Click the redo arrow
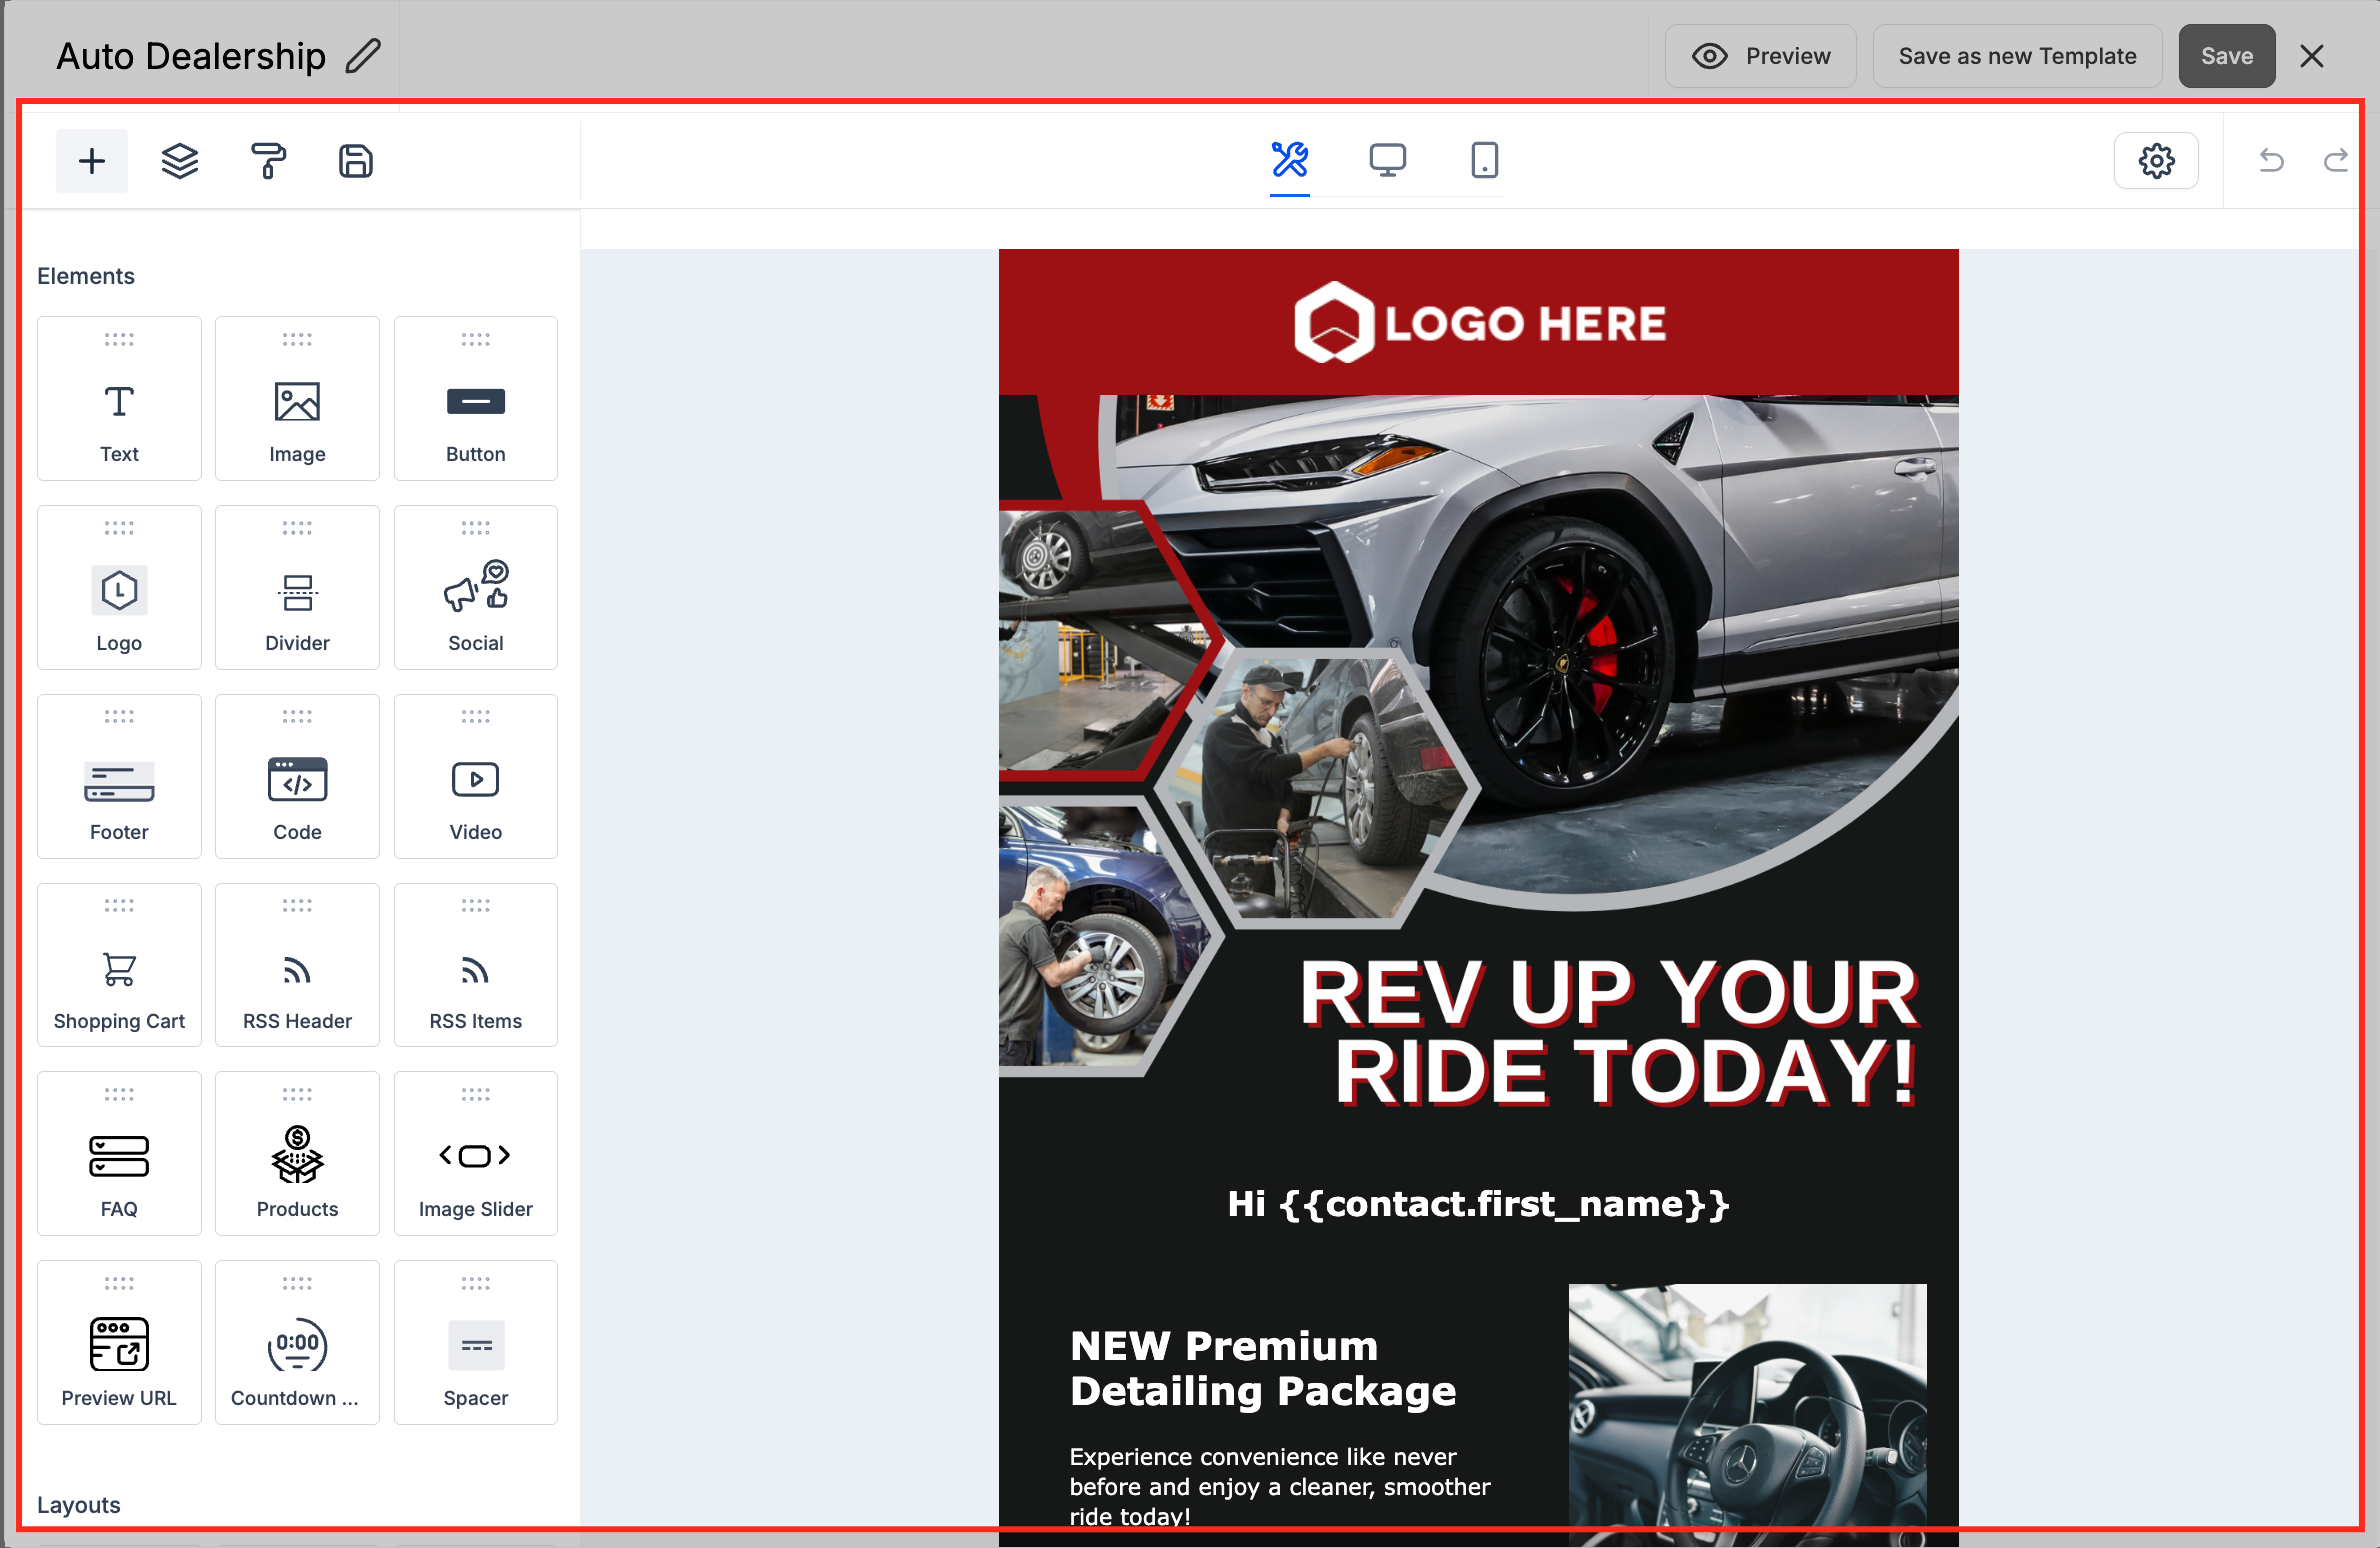This screenshot has width=2380, height=1548. pyautogui.click(x=2335, y=160)
